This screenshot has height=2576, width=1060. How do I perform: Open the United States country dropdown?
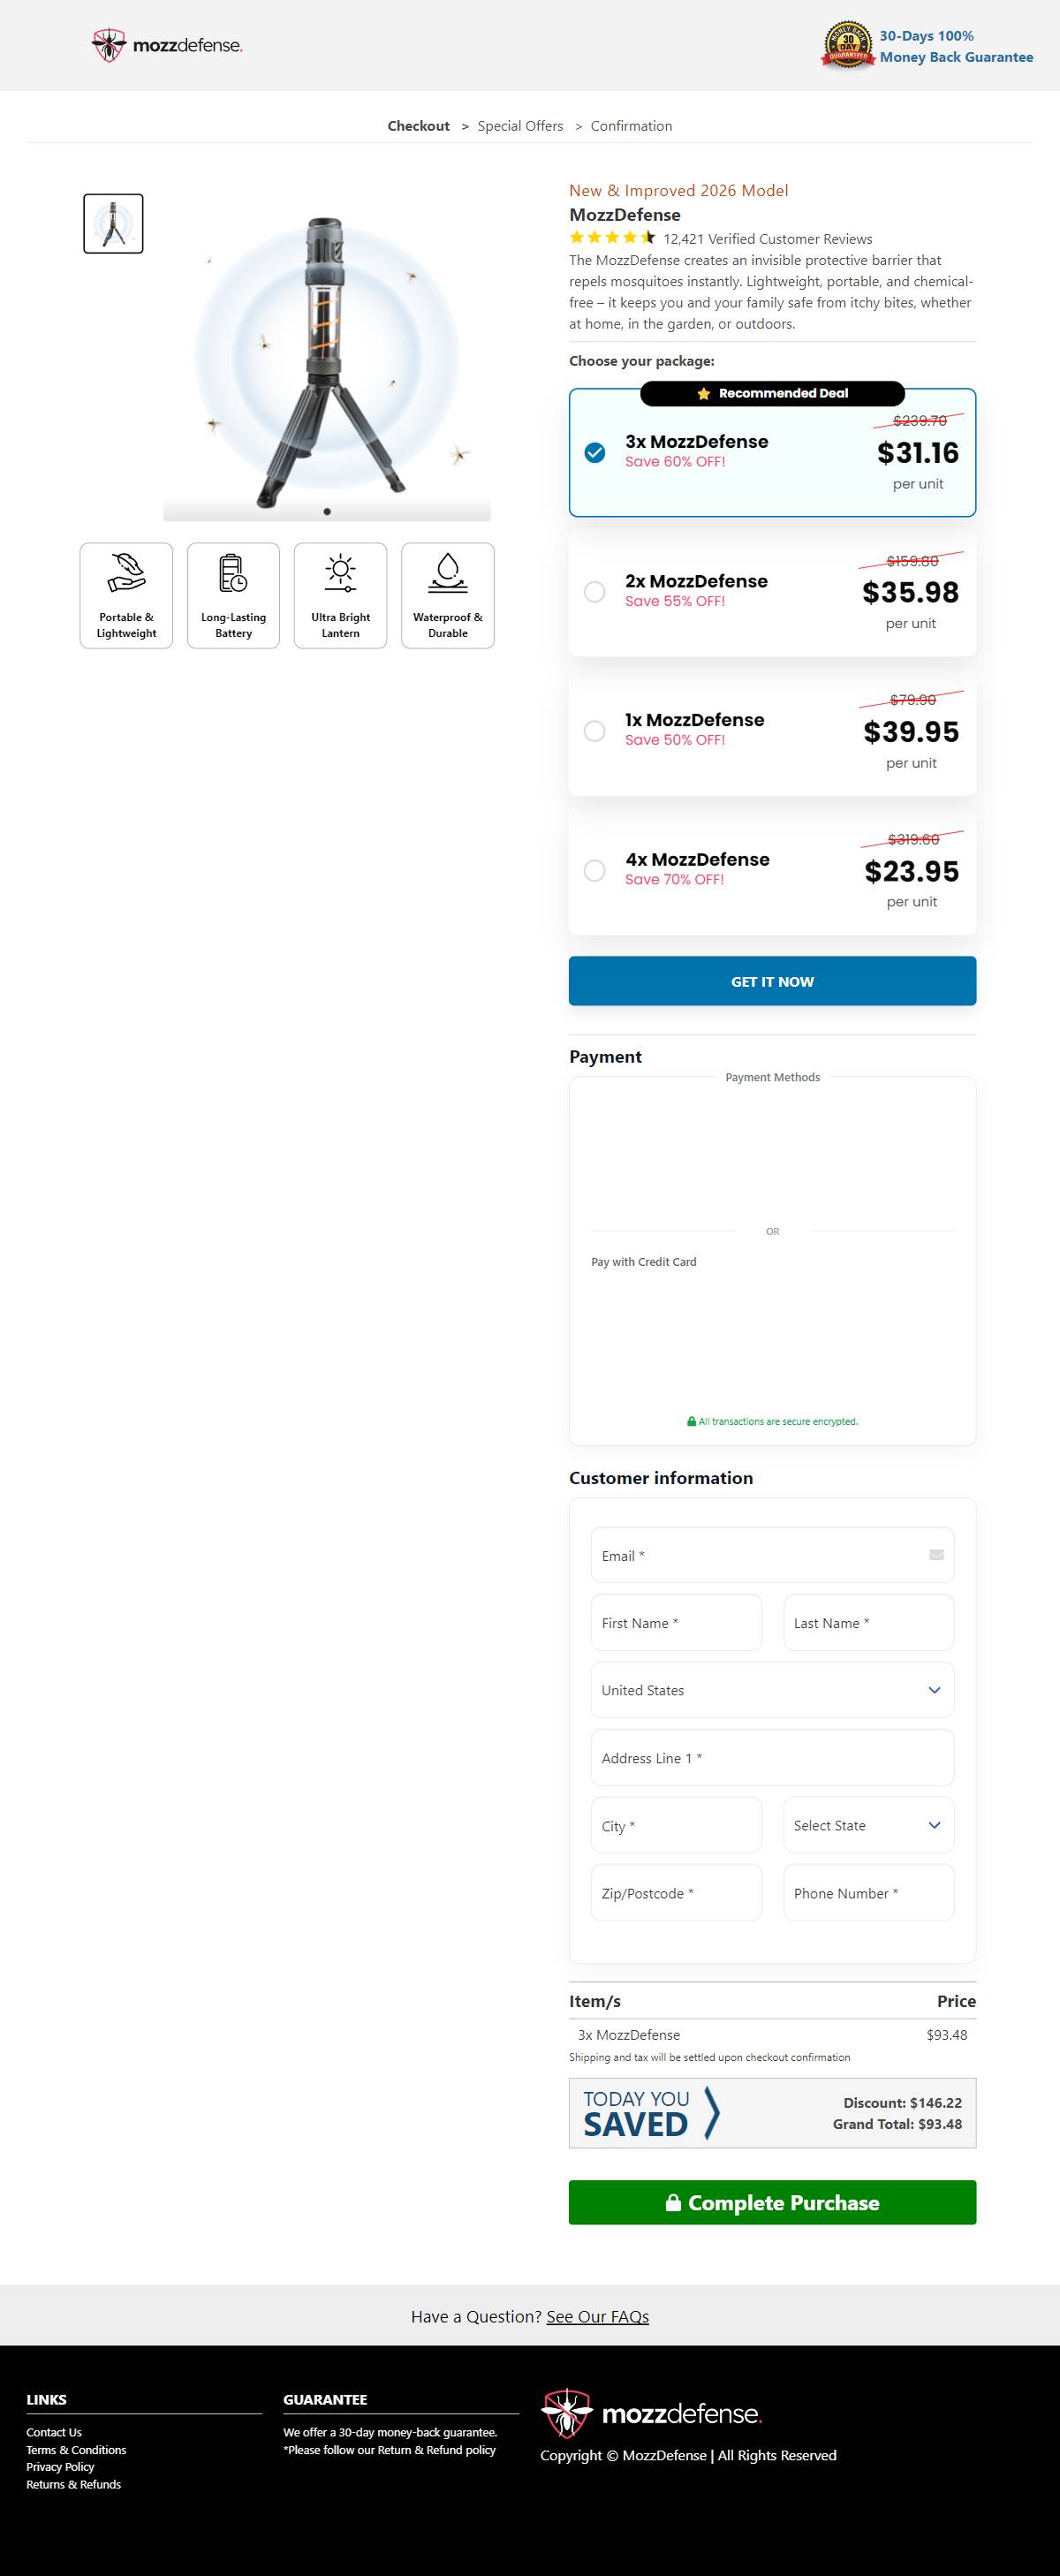[x=772, y=1690]
